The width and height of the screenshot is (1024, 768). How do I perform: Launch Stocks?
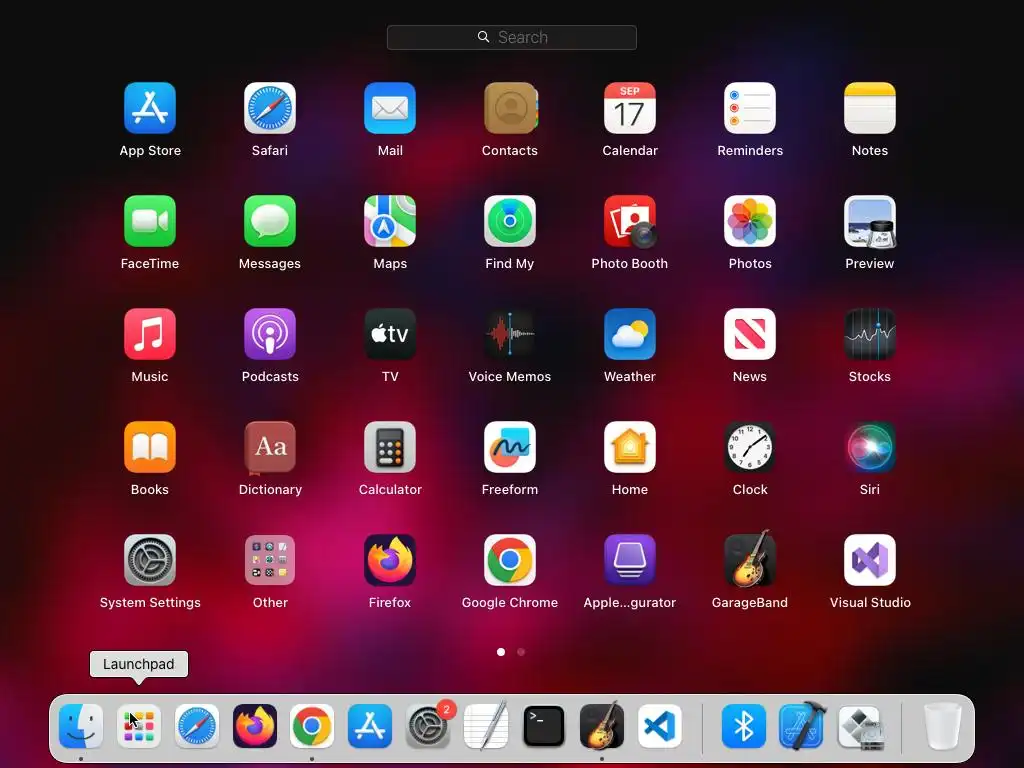tap(870, 334)
